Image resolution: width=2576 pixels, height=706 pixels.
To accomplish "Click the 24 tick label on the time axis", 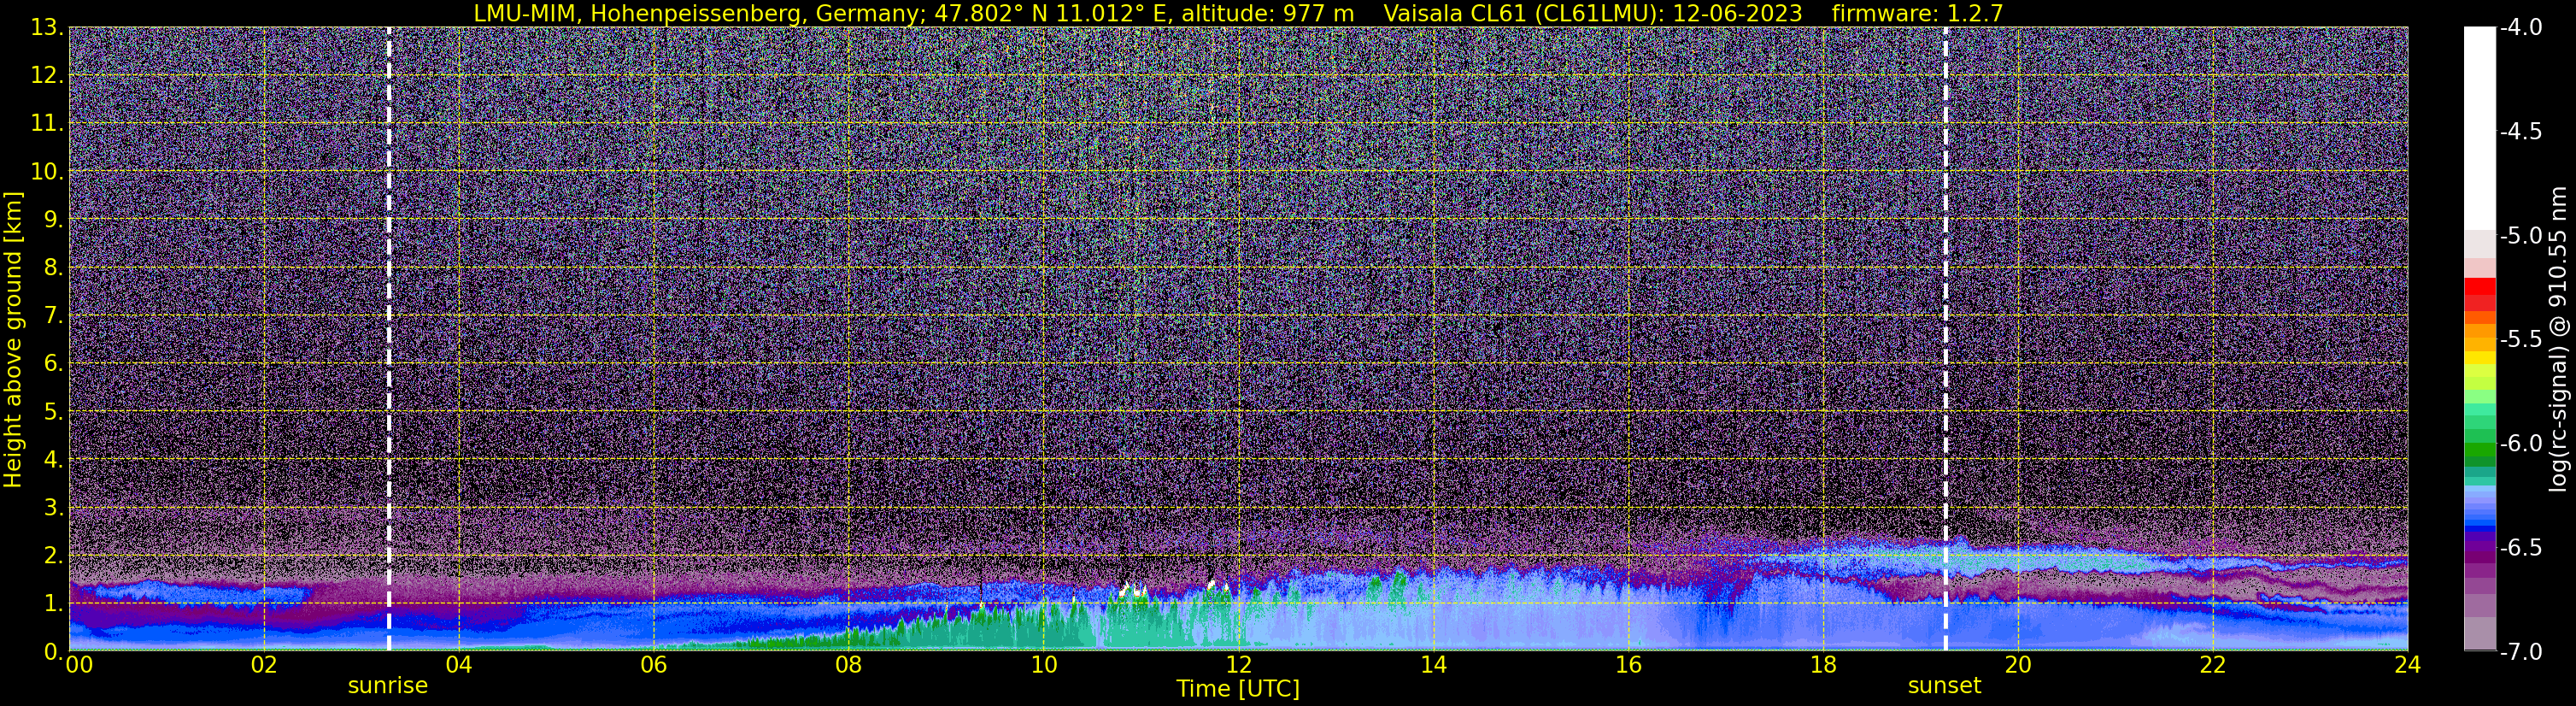I will click(2408, 665).
